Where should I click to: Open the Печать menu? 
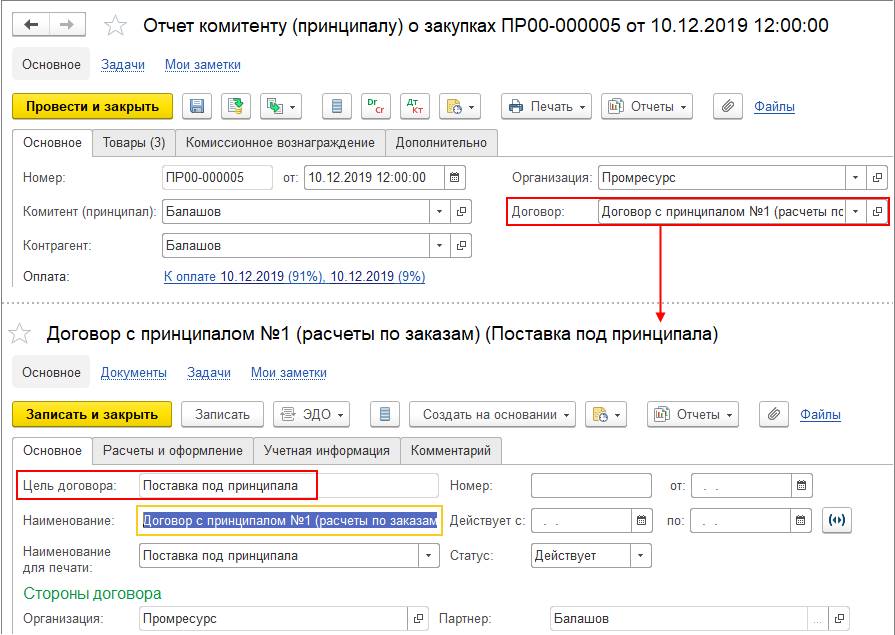[547, 106]
